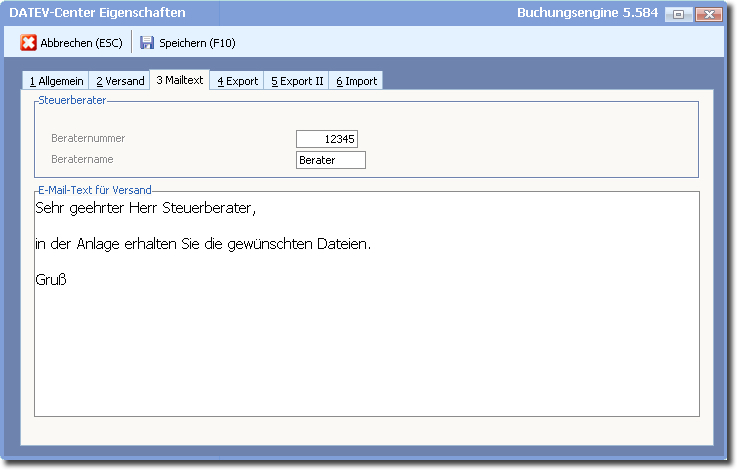Close the DATEV-Center Eigenschaften window

[709, 15]
